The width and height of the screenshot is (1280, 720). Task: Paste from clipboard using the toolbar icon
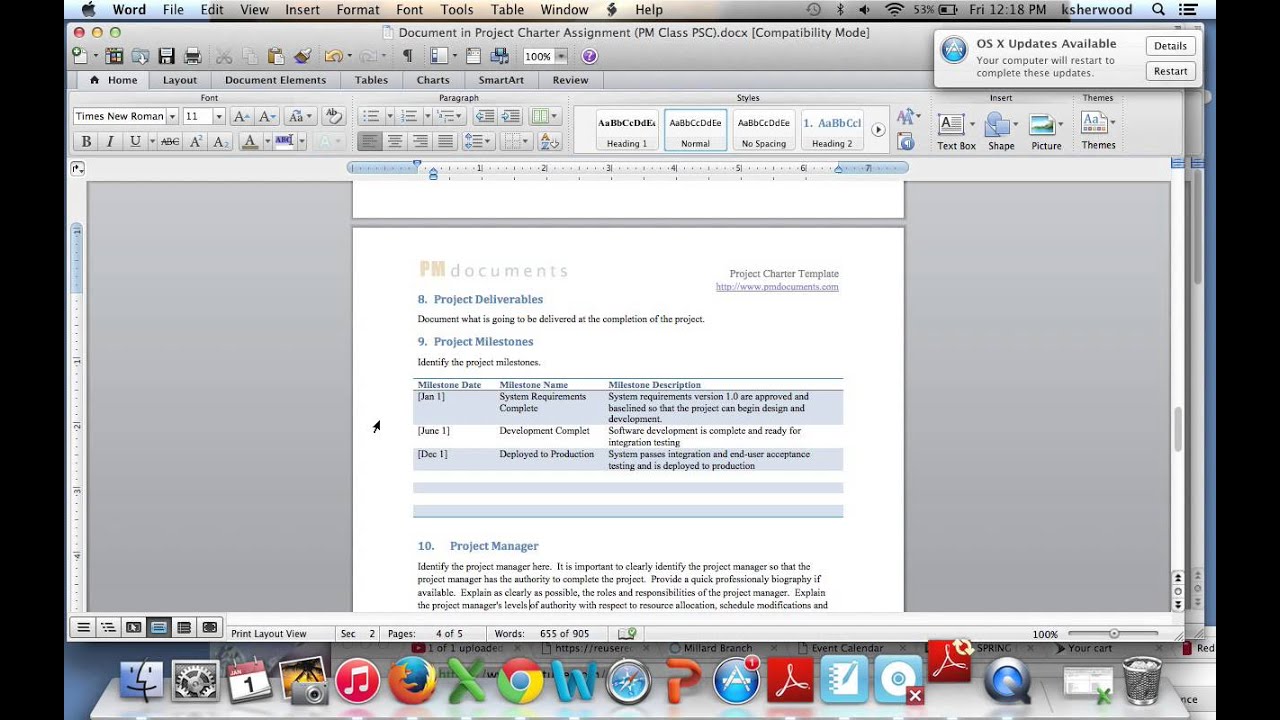pos(275,56)
